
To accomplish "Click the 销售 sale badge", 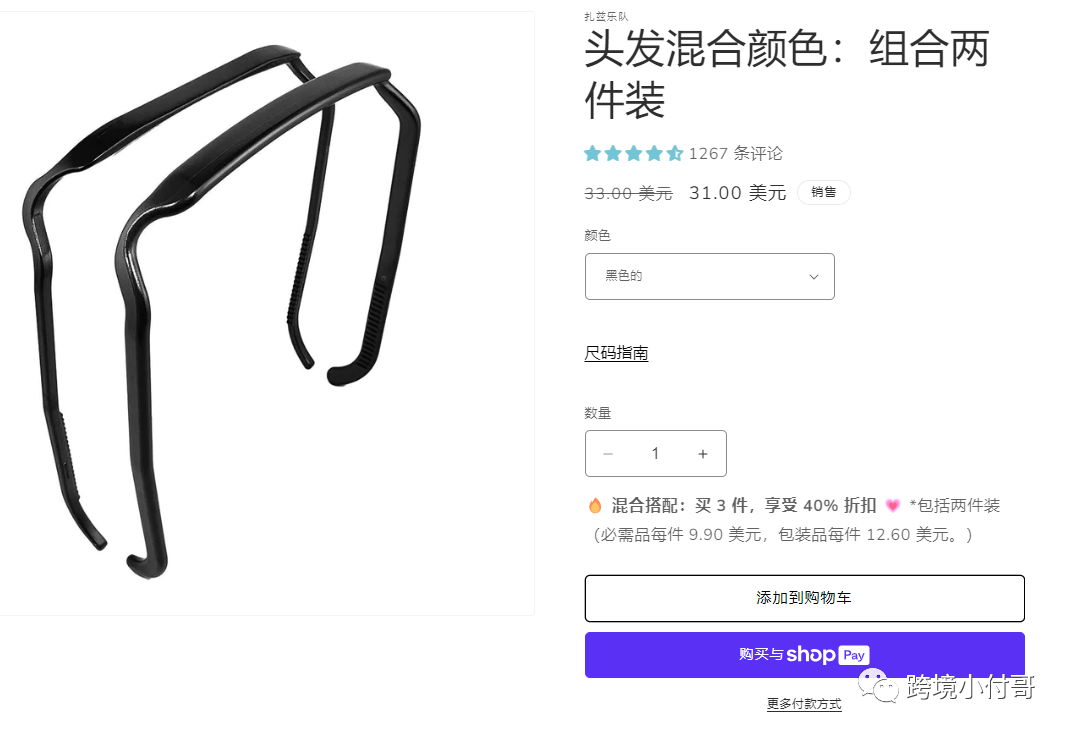I will [x=824, y=192].
